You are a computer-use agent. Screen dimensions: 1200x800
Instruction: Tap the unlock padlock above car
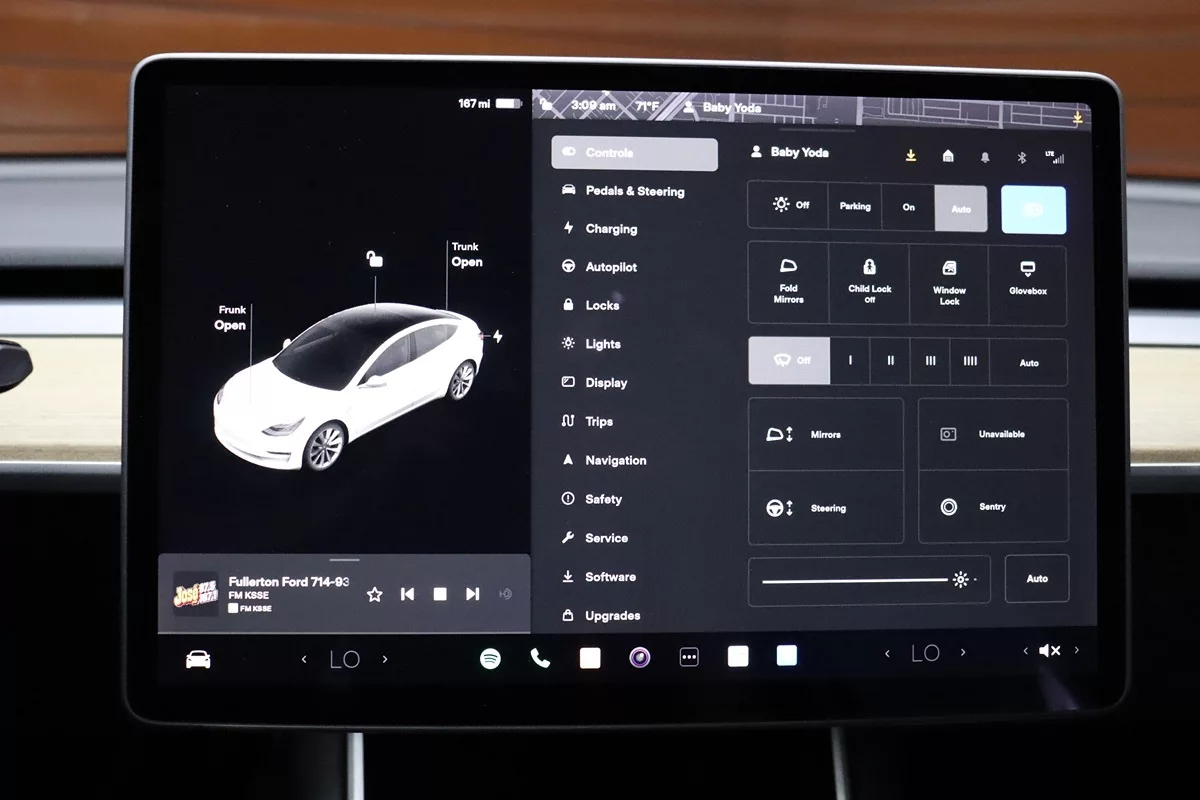pos(374,260)
